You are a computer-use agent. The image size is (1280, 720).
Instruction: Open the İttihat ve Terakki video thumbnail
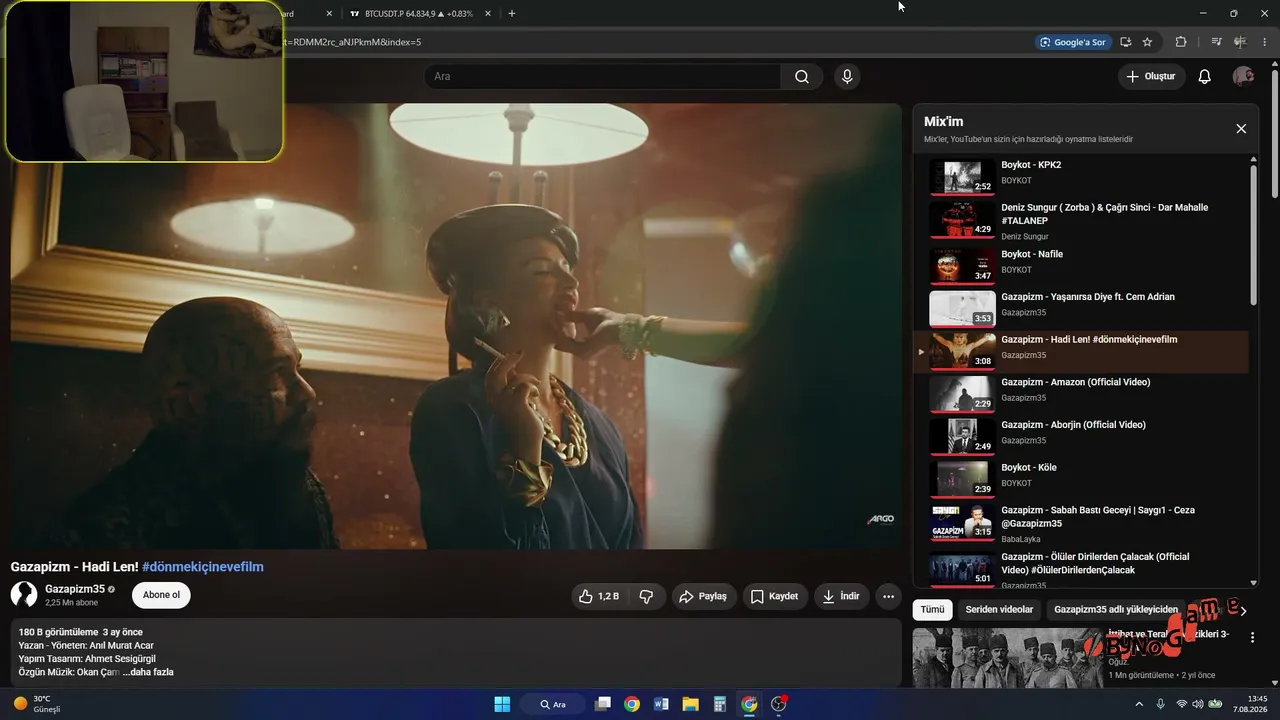point(1006,657)
